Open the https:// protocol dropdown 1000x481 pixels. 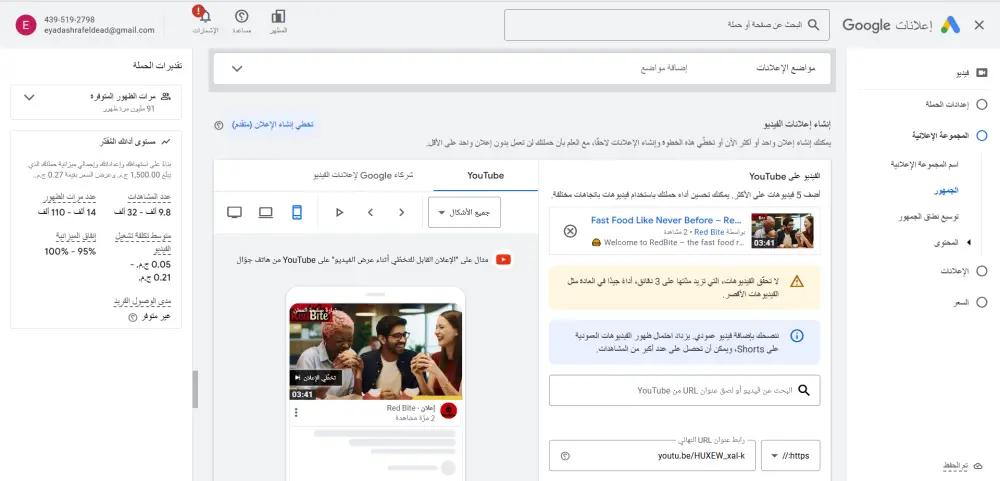point(790,455)
